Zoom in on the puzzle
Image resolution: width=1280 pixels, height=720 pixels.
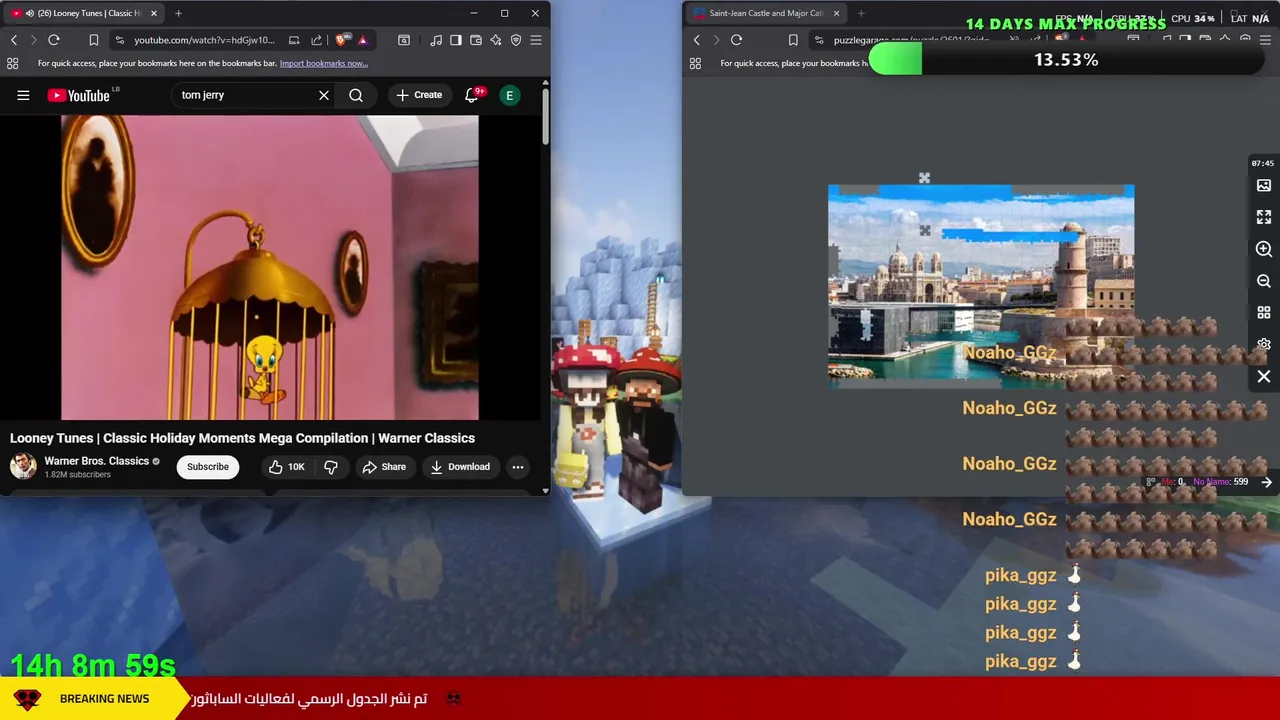click(x=1264, y=249)
